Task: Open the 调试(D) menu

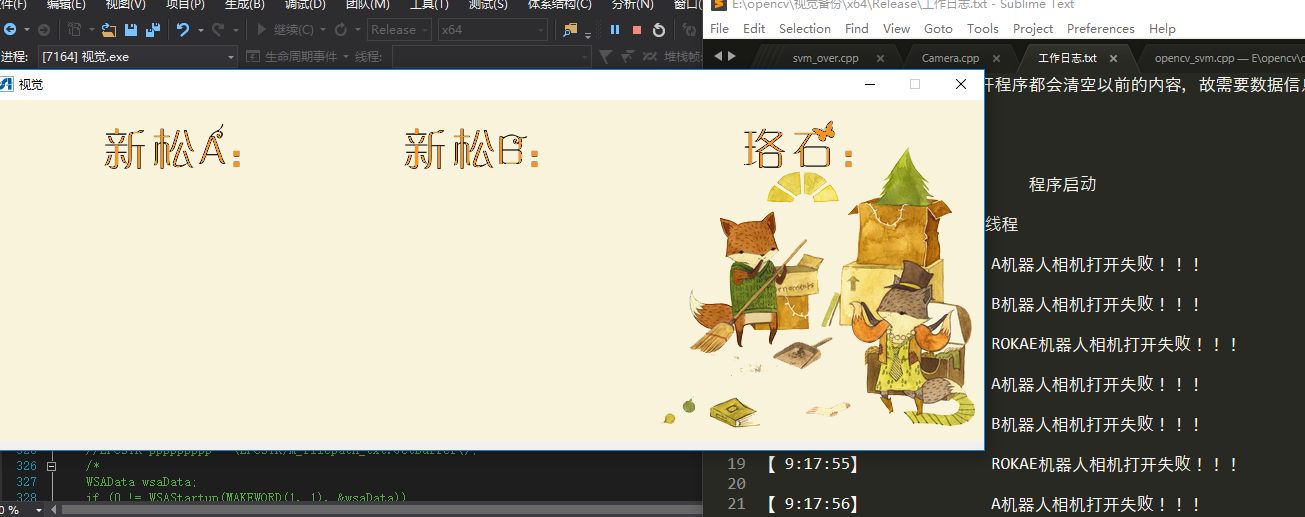Action: click(305, 5)
